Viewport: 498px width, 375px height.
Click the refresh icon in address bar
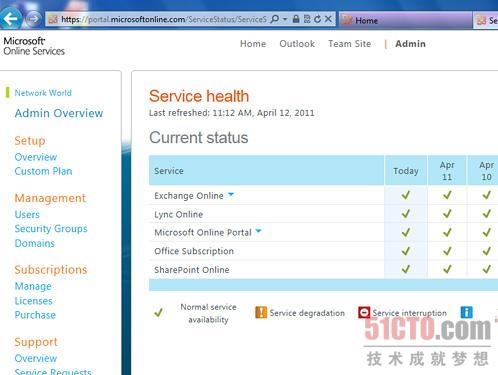pos(317,19)
